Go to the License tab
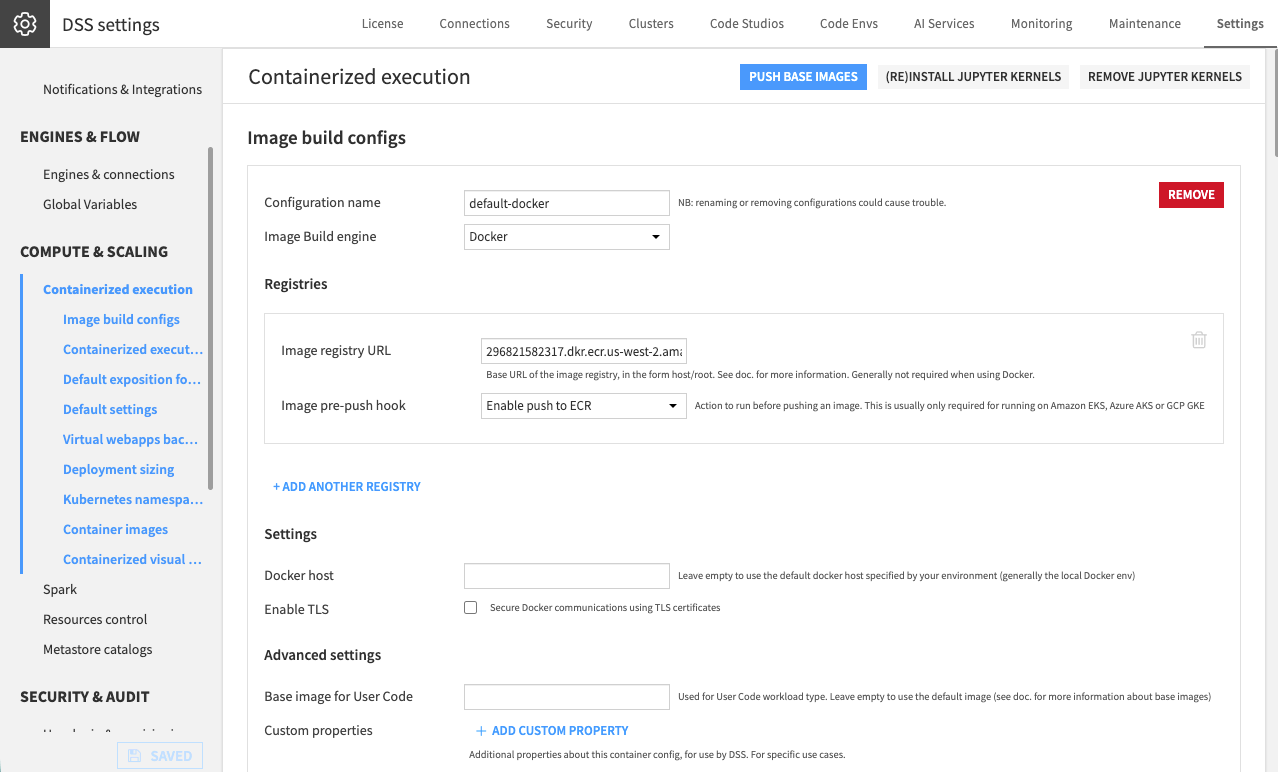This screenshot has height=772, width=1278. (382, 24)
